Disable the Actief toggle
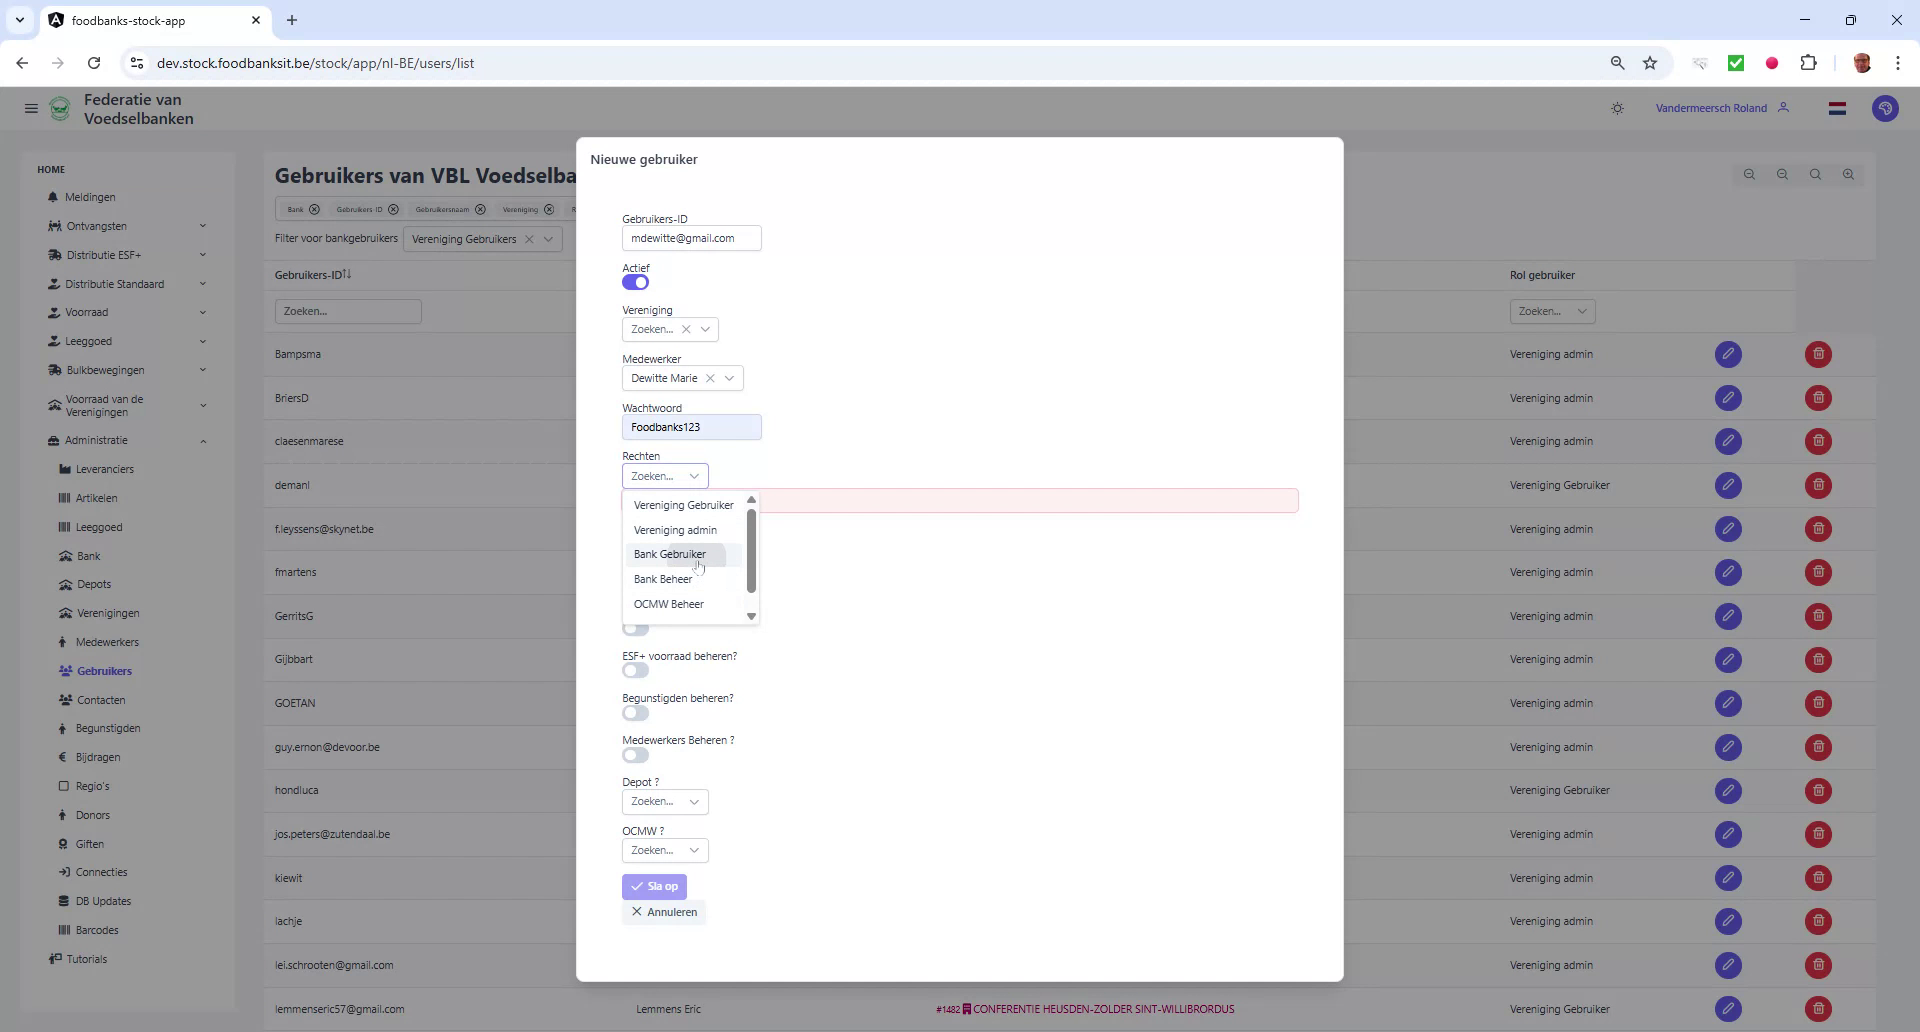This screenshot has width=1920, height=1032. click(x=635, y=282)
